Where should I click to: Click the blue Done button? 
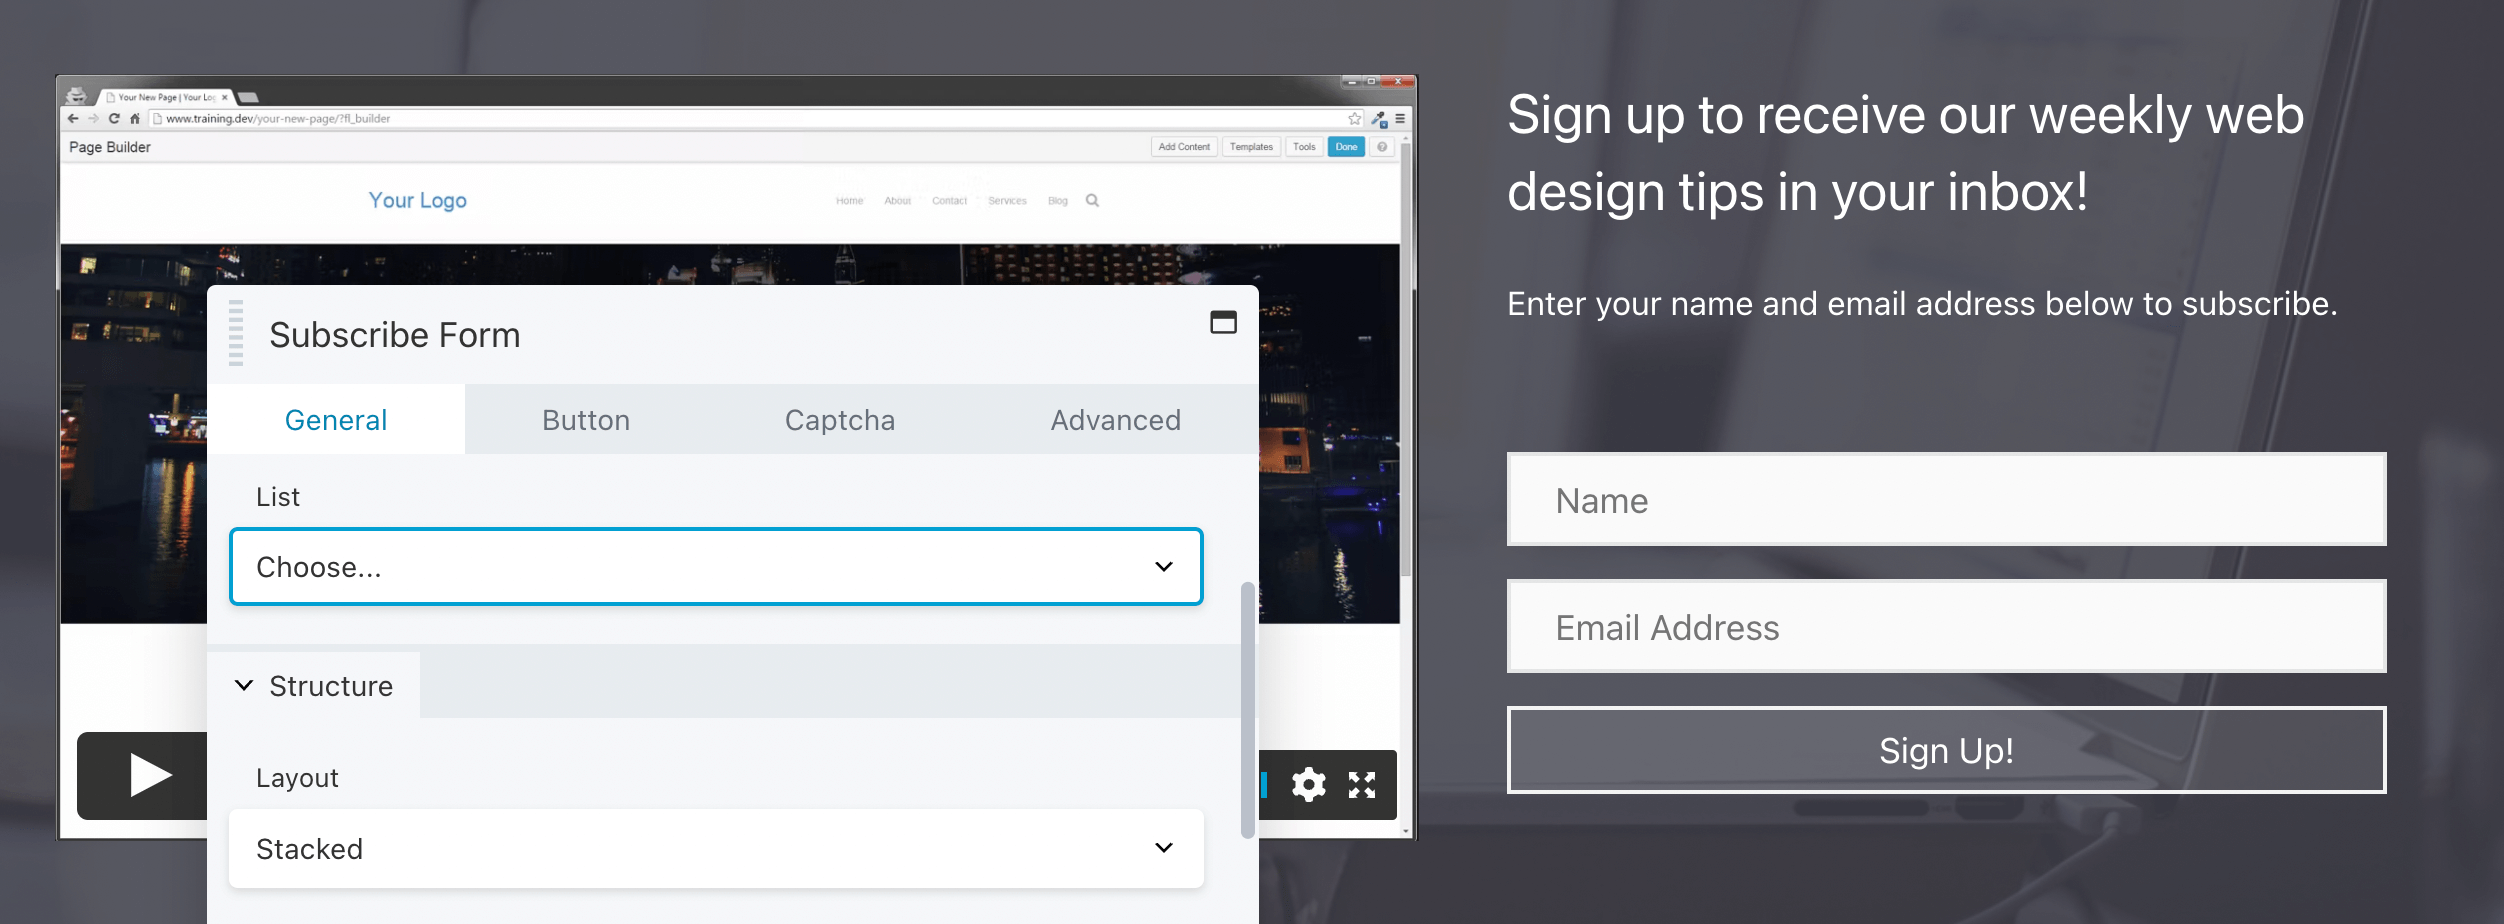coord(1346,147)
